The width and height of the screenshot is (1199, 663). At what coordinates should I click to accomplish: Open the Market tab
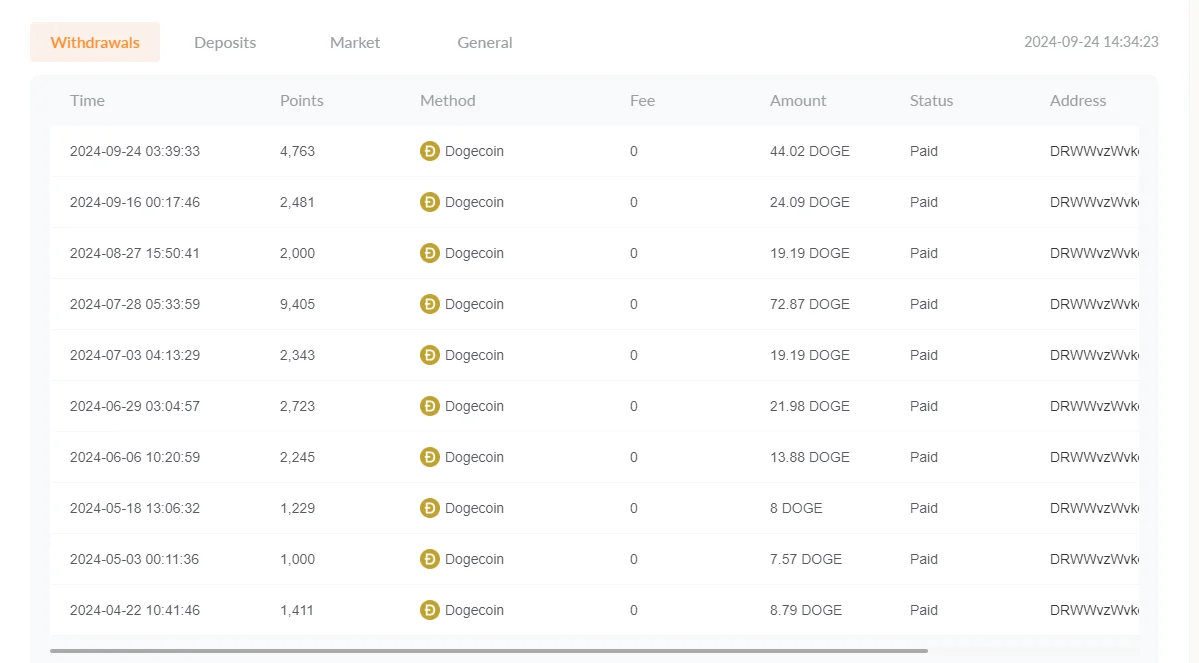(x=355, y=42)
